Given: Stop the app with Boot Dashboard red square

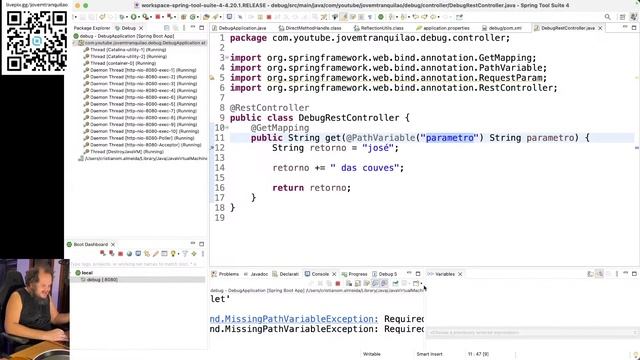Looking at the screenshot, I should point(120,253).
